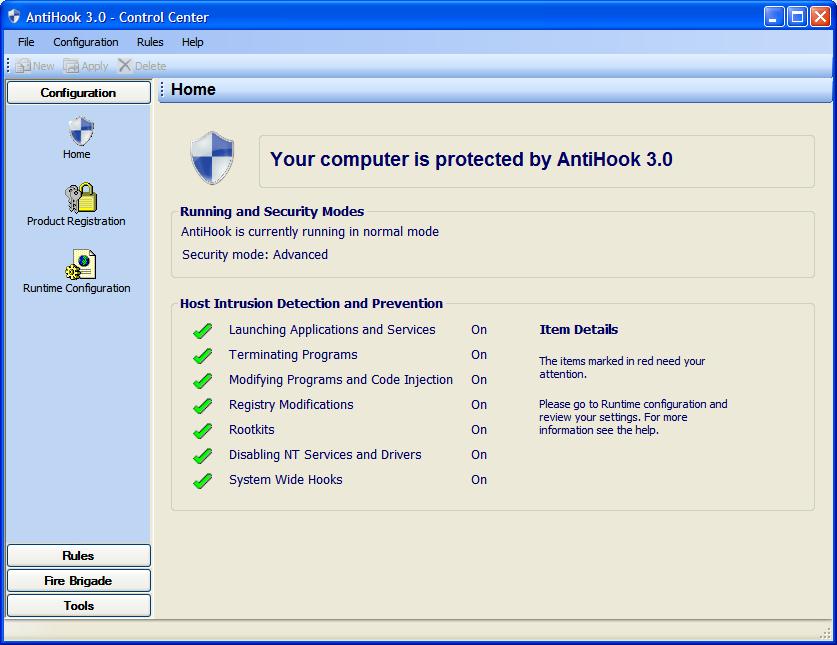Screen dimensions: 837x645
Task: Open the Home shield icon in sidebar
Action: click(x=81, y=131)
